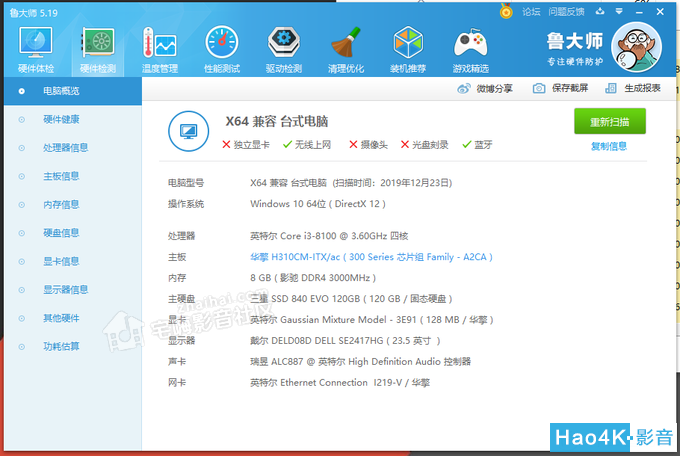
Task: Click the 三星 SSD 840 EVO disk value
Action: point(351,299)
